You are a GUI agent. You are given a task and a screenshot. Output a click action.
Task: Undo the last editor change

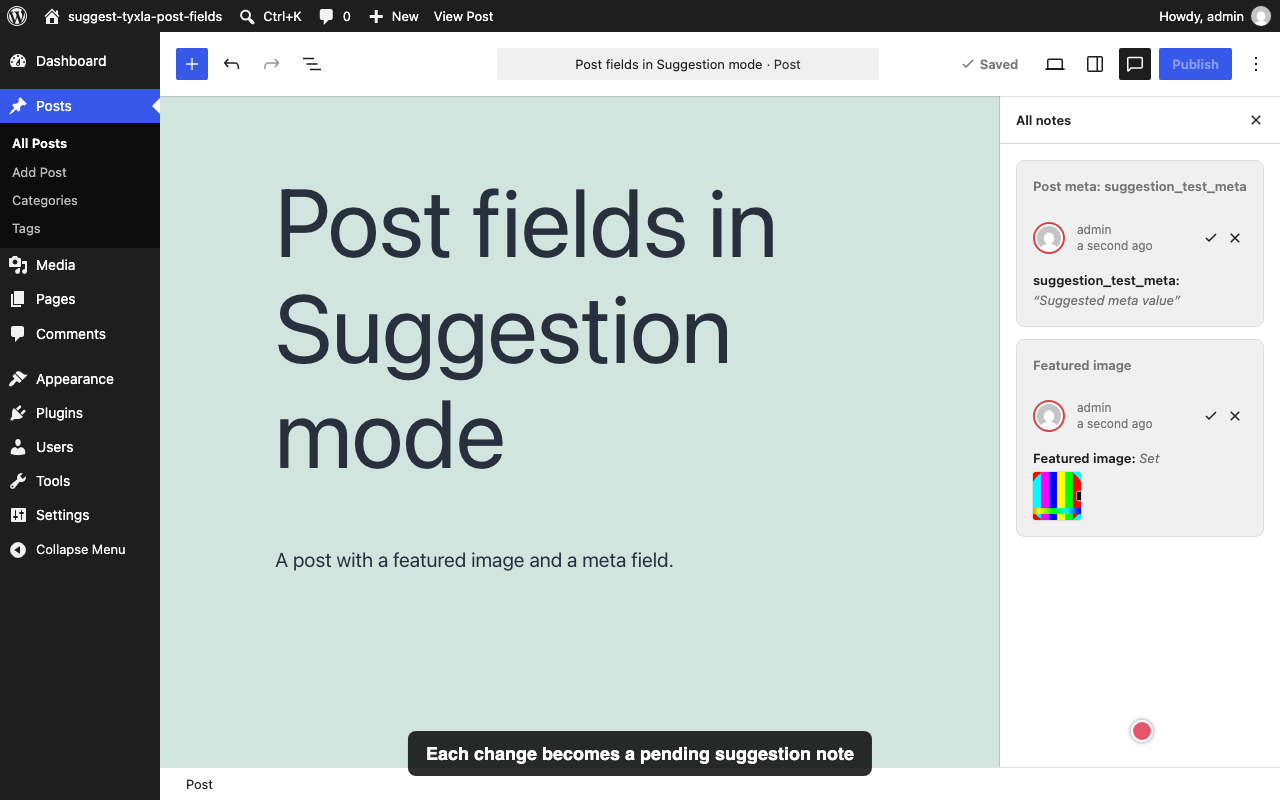(x=232, y=64)
